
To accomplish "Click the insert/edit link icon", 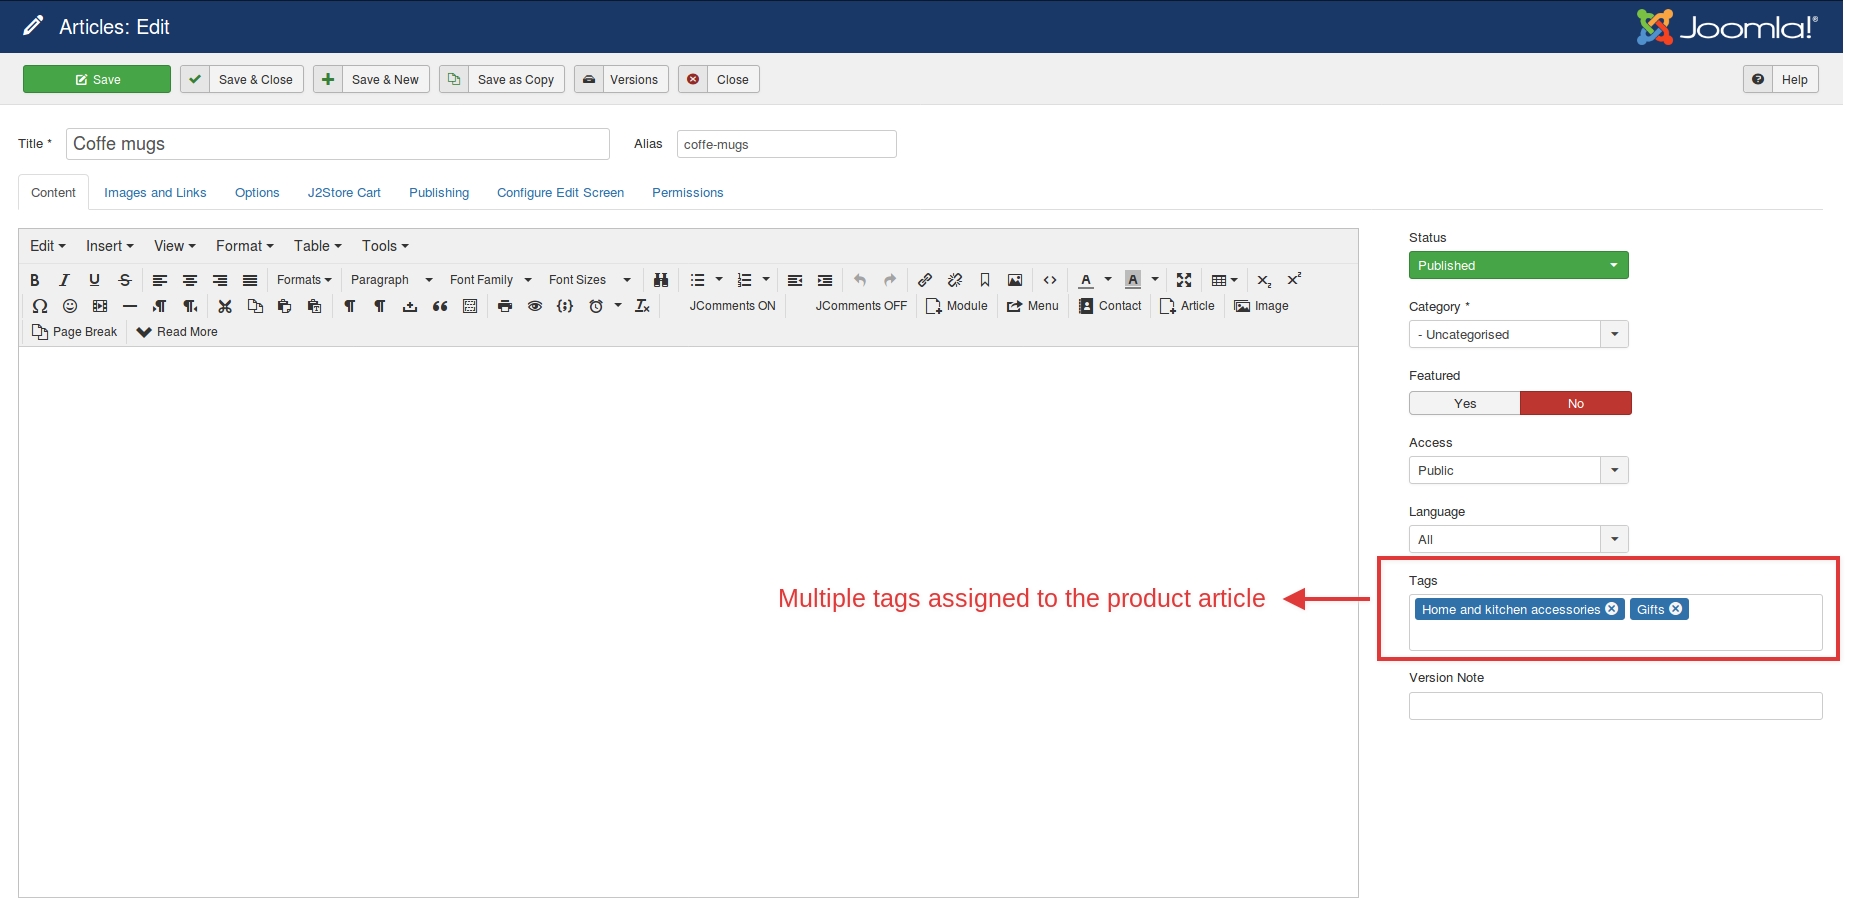I will point(925,280).
